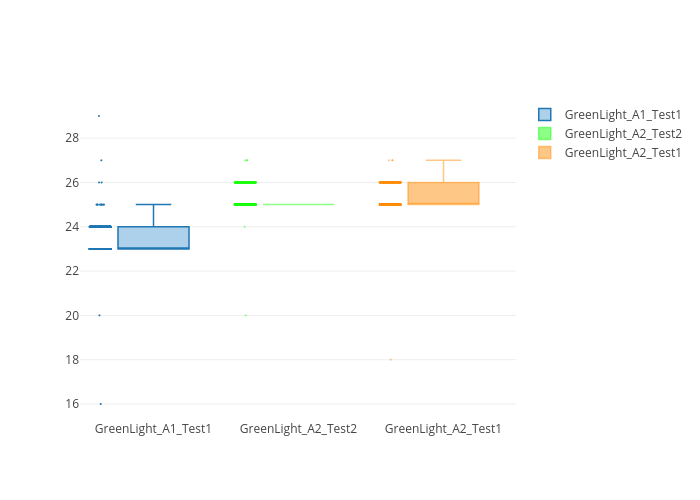Viewport: 700px width, 500px height.
Task: Click the GreenLight_A2_Test2 x-axis label
Action: (298, 429)
